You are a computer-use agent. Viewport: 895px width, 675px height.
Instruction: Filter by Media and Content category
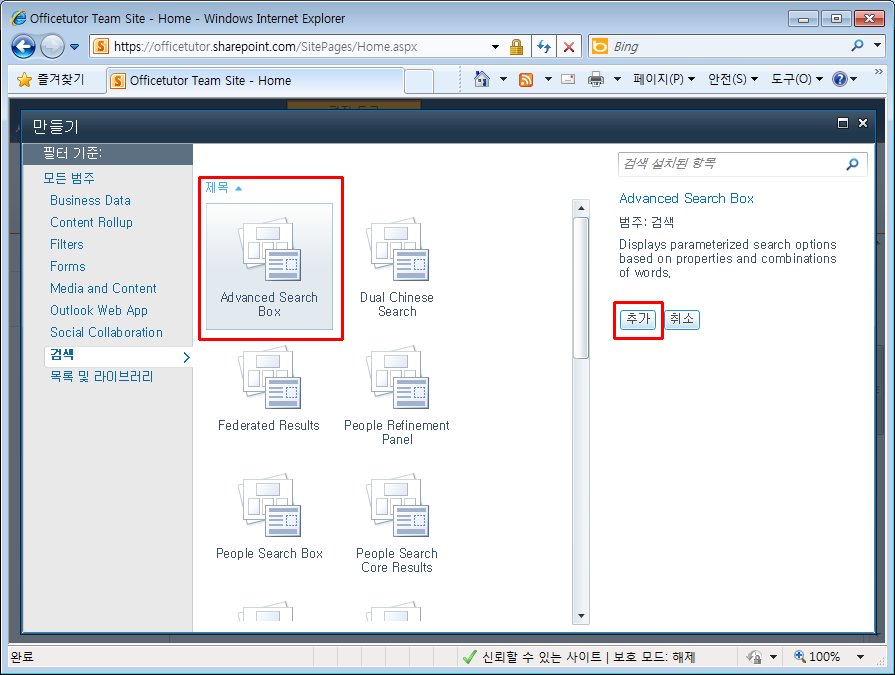tap(103, 288)
